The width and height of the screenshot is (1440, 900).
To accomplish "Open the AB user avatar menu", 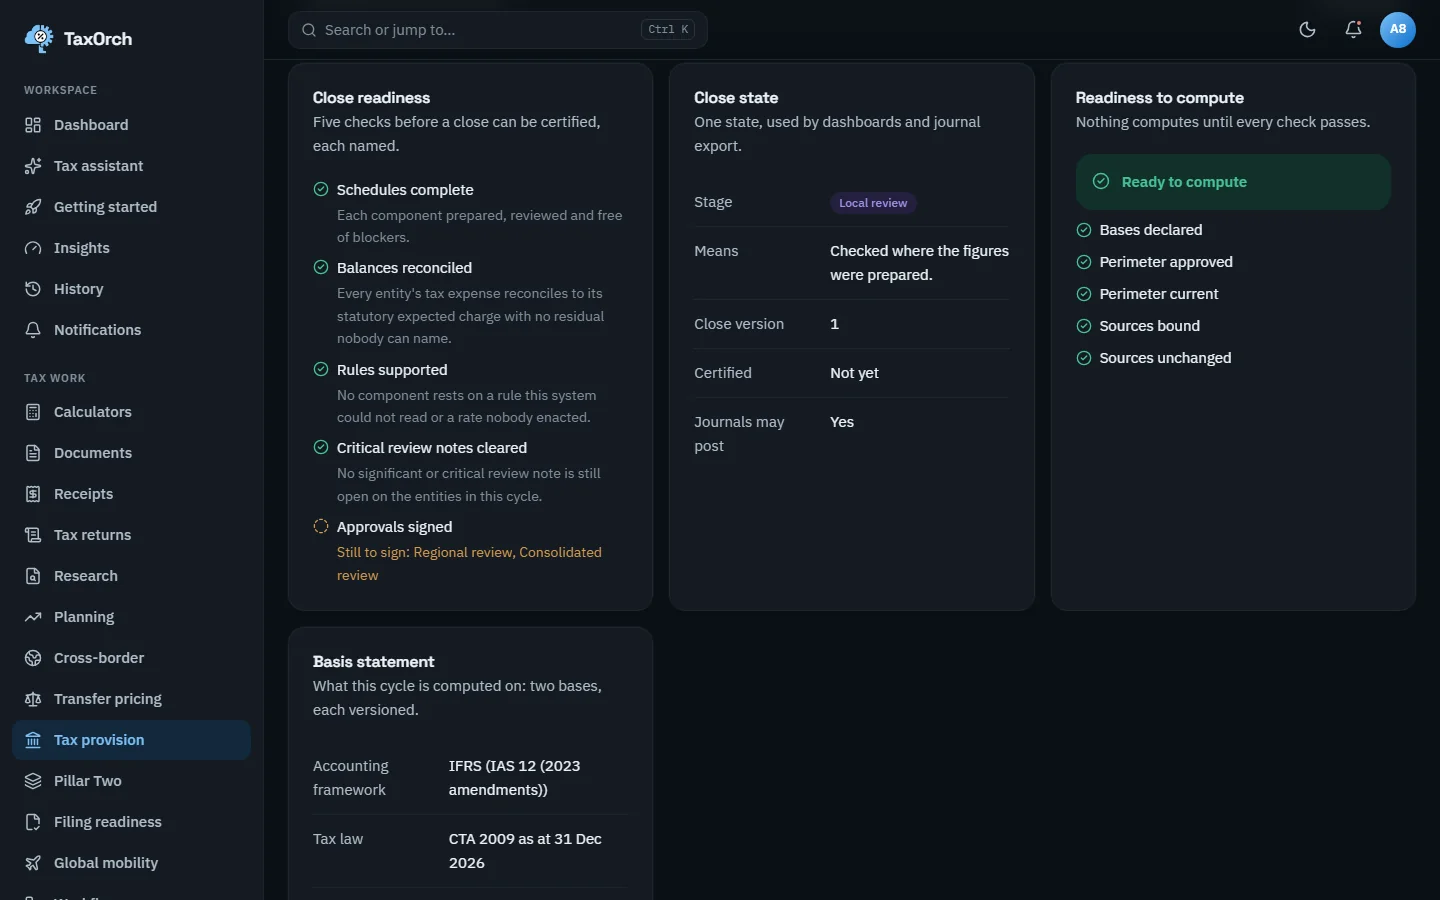I will pyautogui.click(x=1398, y=29).
